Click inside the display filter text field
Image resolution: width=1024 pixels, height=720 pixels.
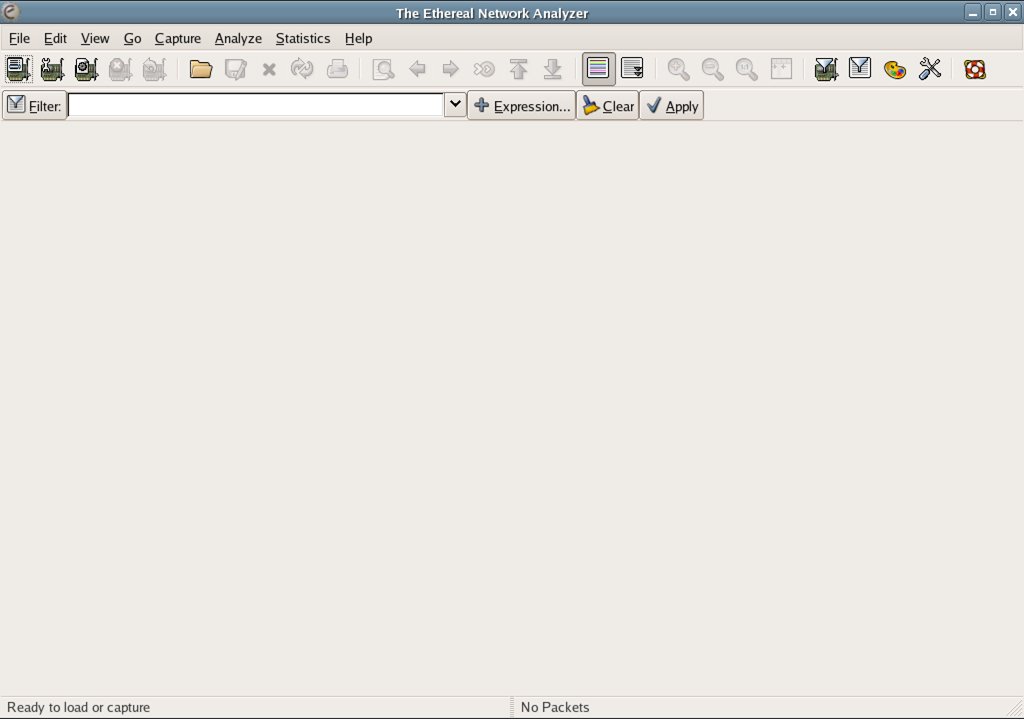coord(255,105)
